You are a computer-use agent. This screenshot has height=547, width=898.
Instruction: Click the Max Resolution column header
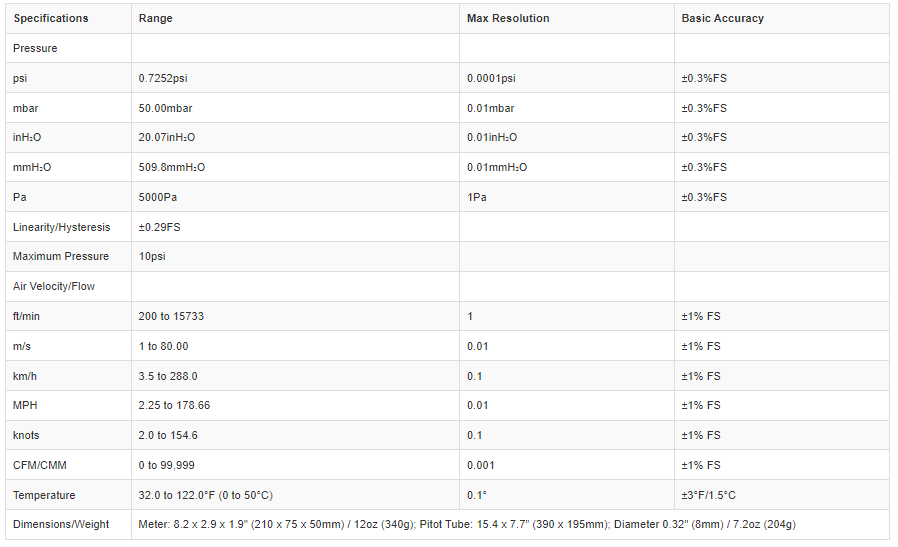(x=508, y=18)
